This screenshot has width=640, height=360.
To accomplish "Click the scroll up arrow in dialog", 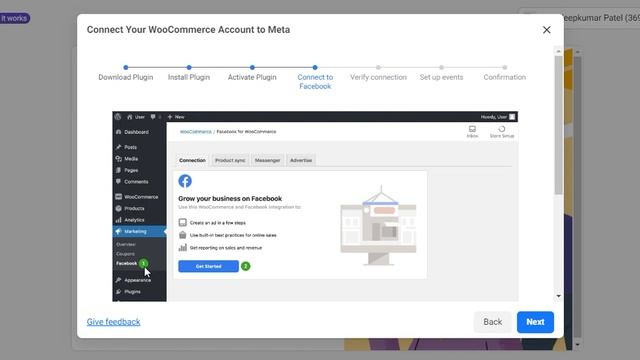I will 558,51.
